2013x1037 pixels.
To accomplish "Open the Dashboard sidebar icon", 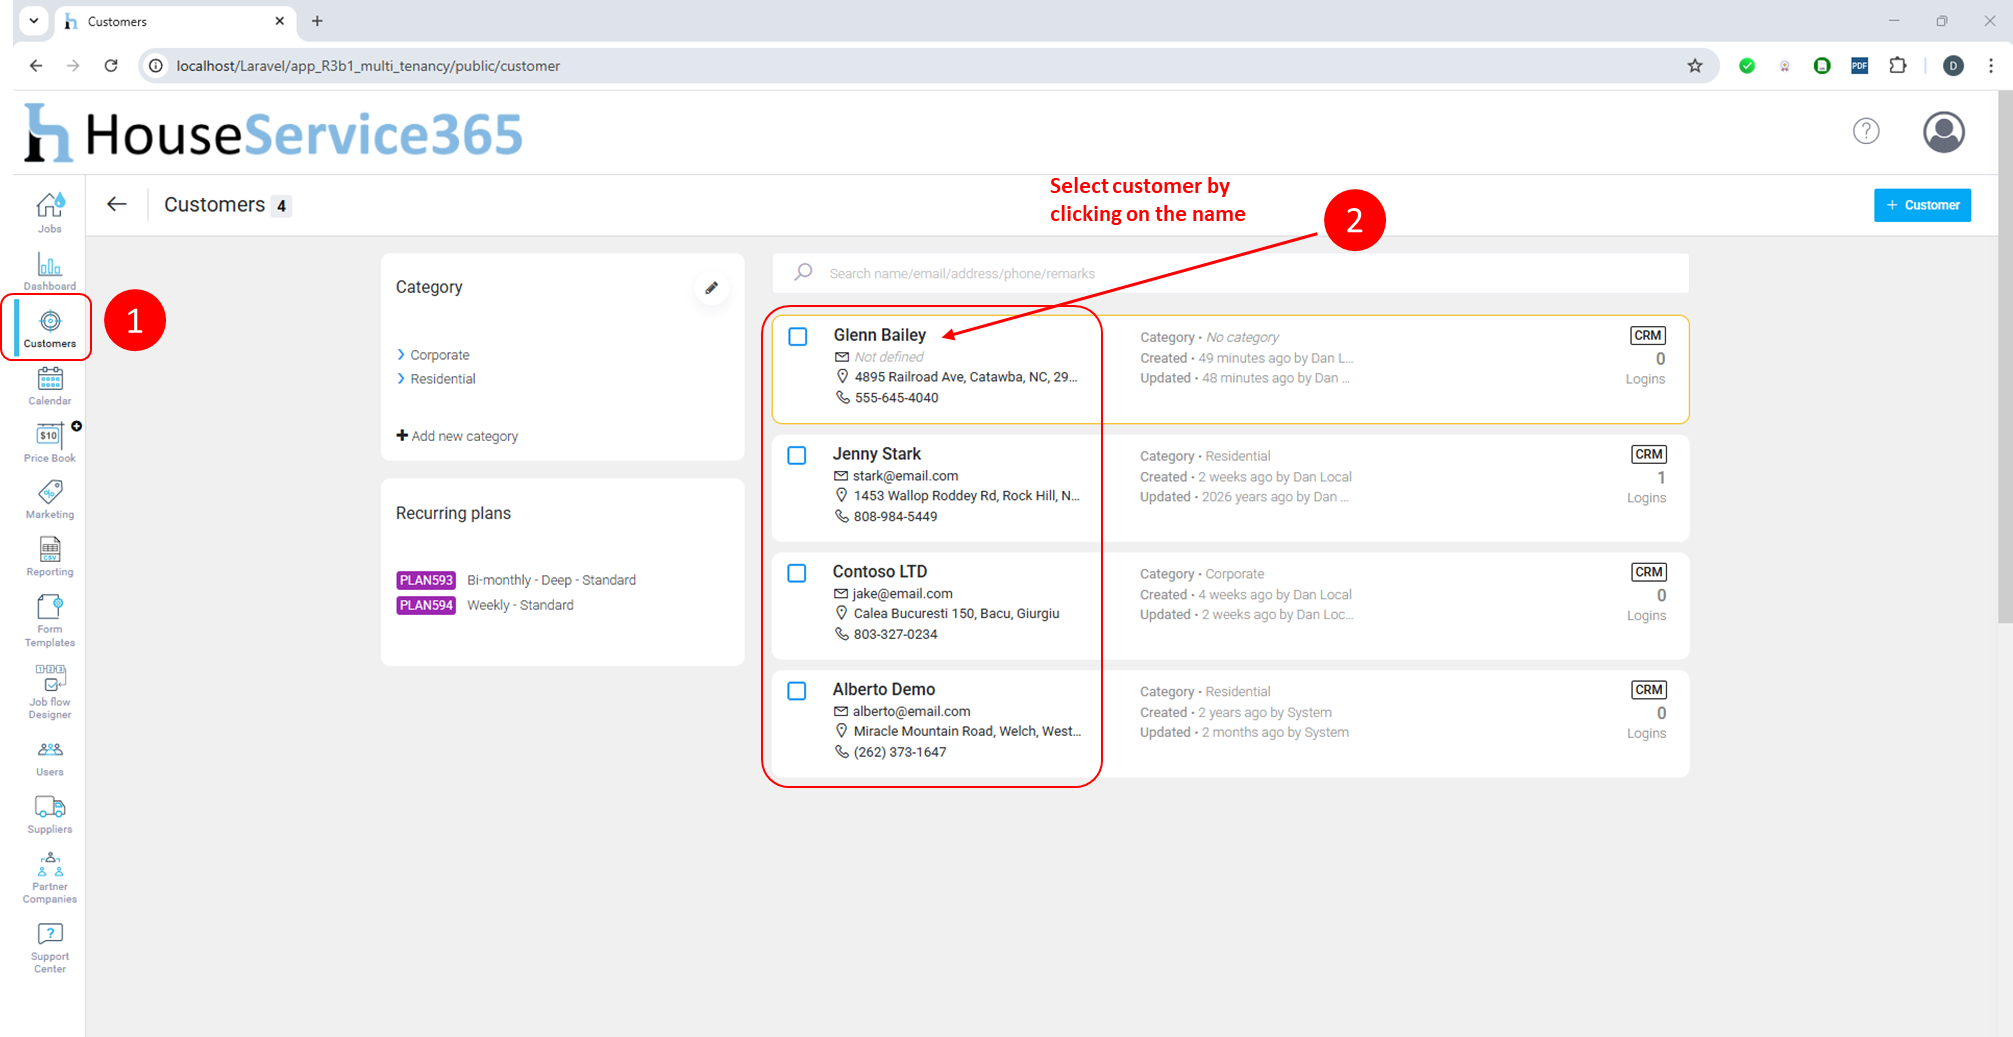I will (49, 270).
